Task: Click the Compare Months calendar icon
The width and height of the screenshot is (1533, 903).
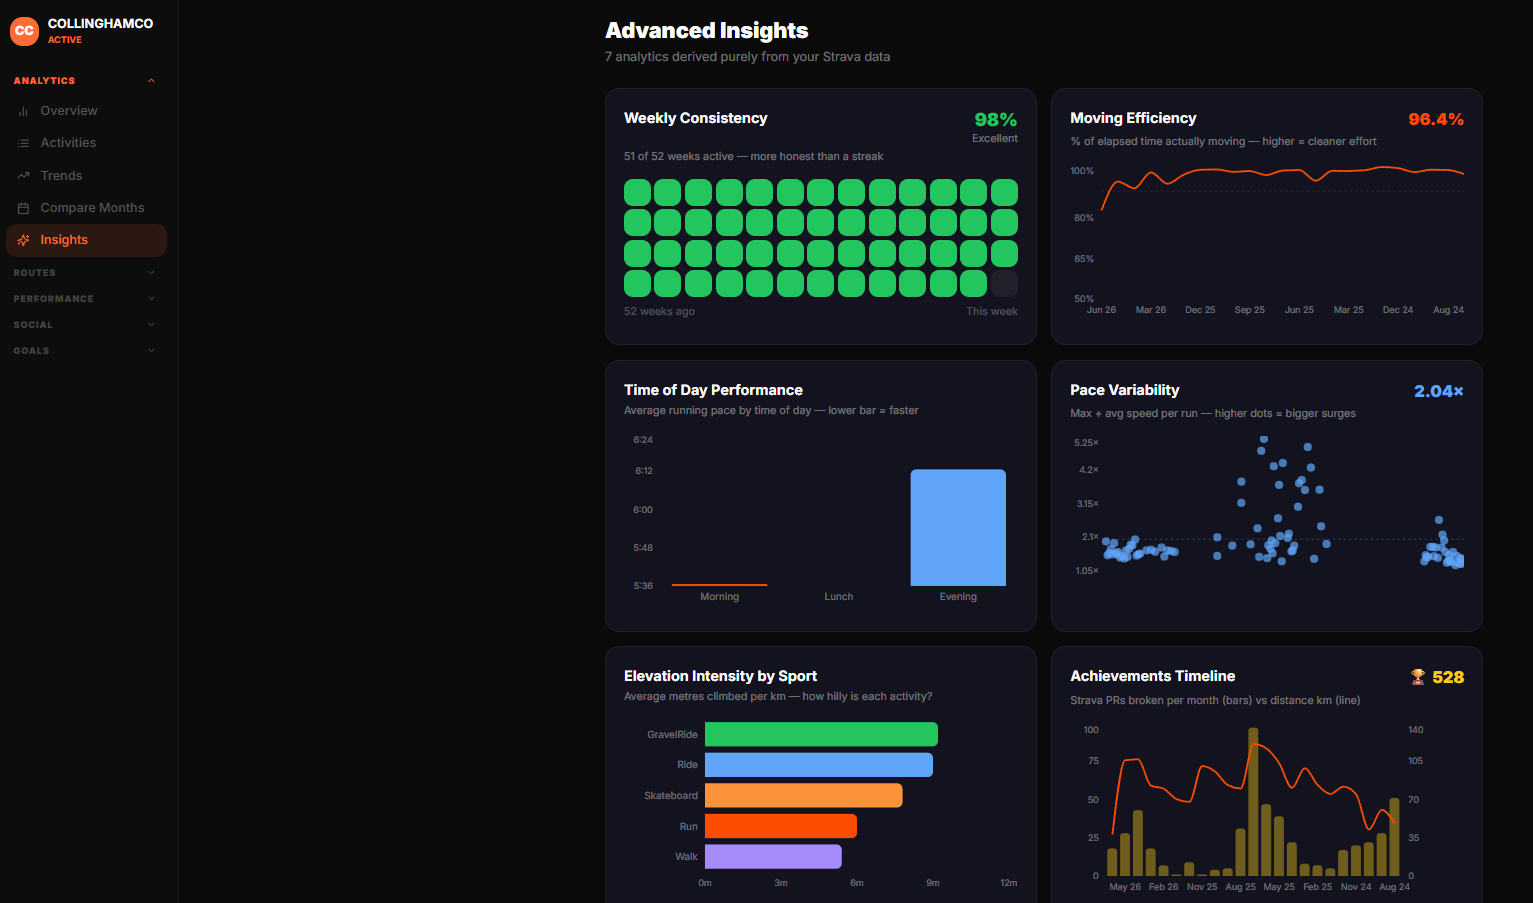Action: coord(23,208)
